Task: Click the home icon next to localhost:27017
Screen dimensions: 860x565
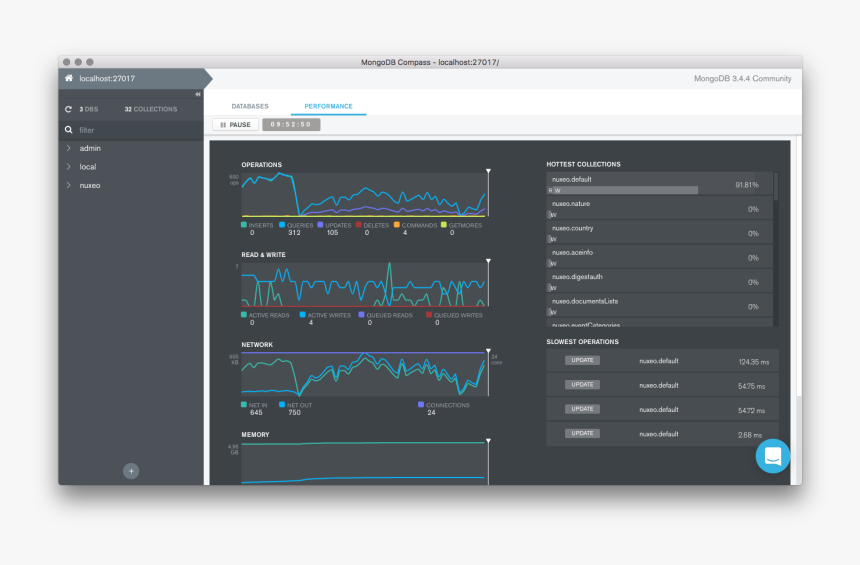Action: pyautogui.click(x=69, y=78)
